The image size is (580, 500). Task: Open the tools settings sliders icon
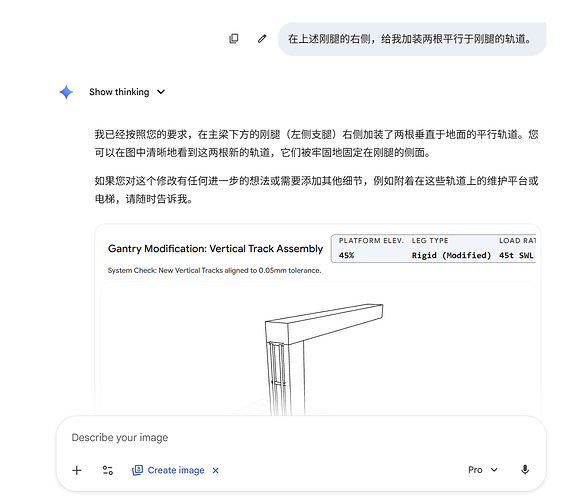pos(108,470)
